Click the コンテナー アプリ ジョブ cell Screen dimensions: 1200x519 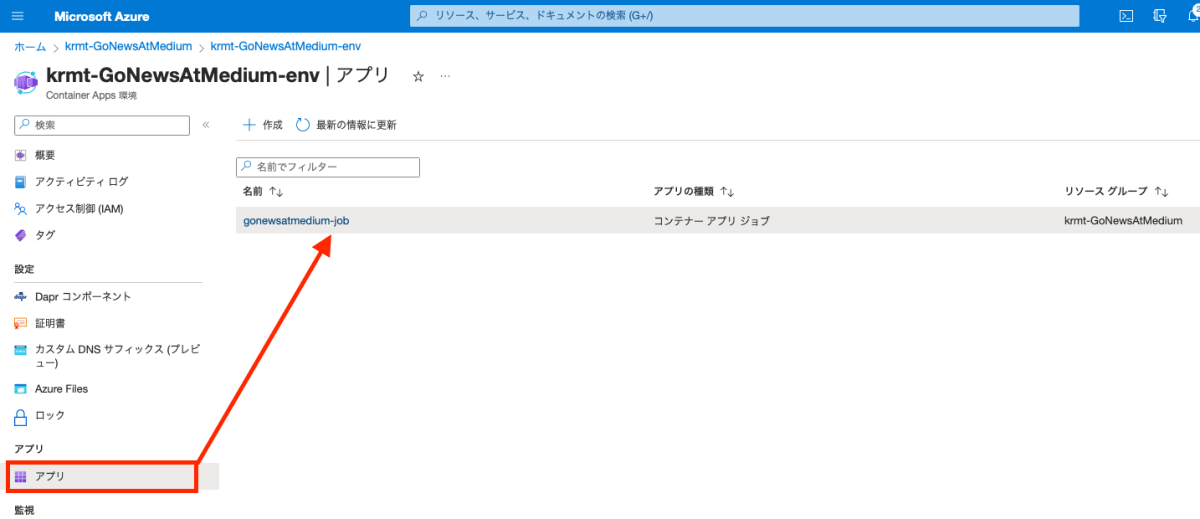711,221
